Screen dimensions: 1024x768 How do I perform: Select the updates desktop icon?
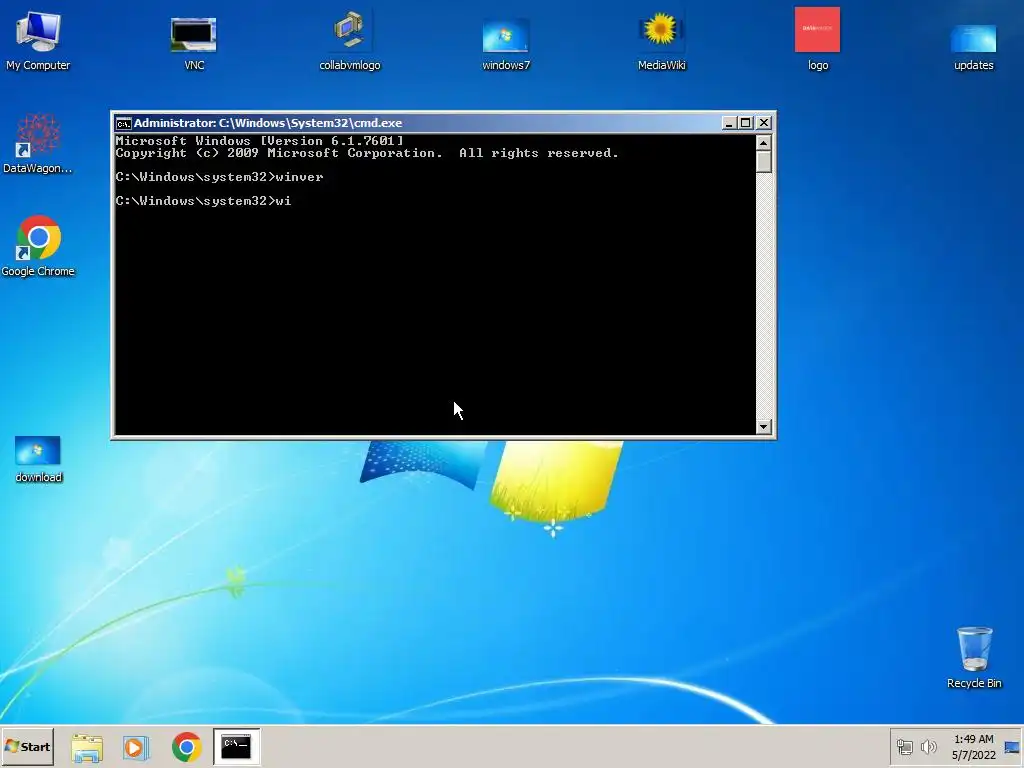coord(973,46)
